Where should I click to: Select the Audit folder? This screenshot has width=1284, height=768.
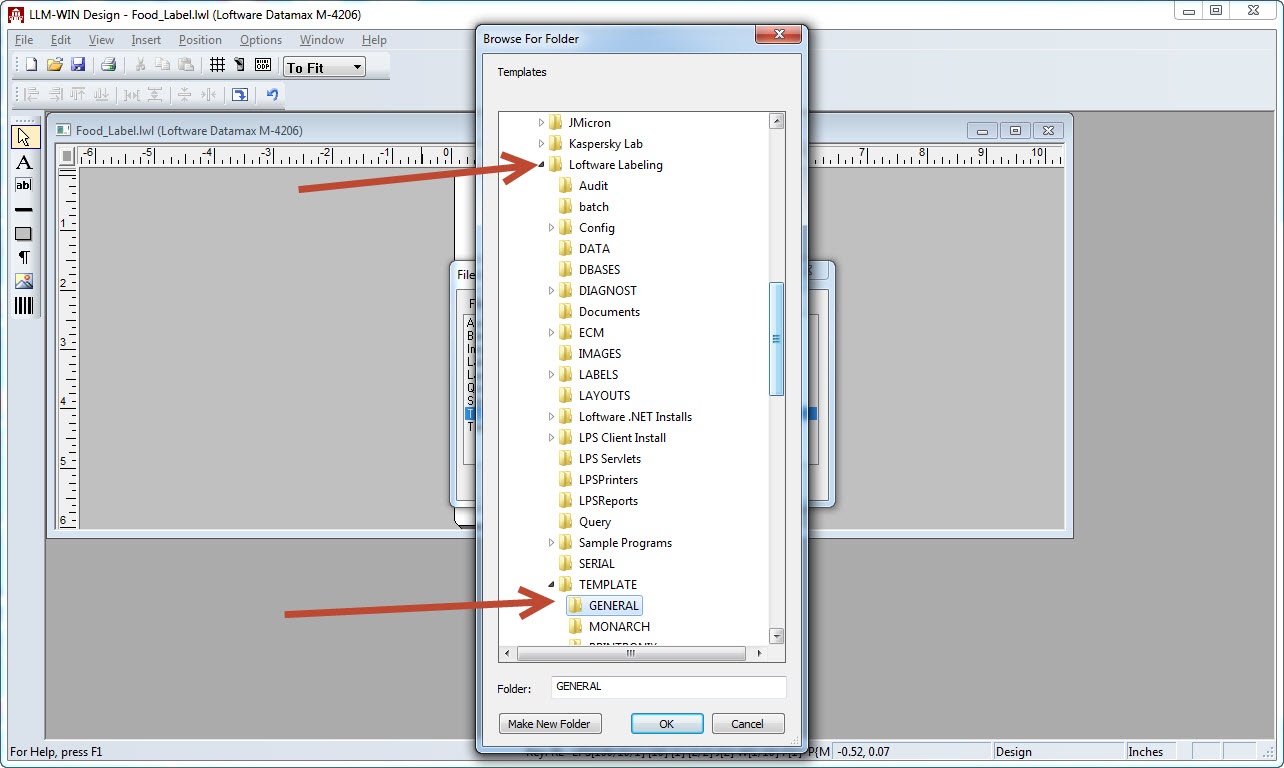pos(593,186)
